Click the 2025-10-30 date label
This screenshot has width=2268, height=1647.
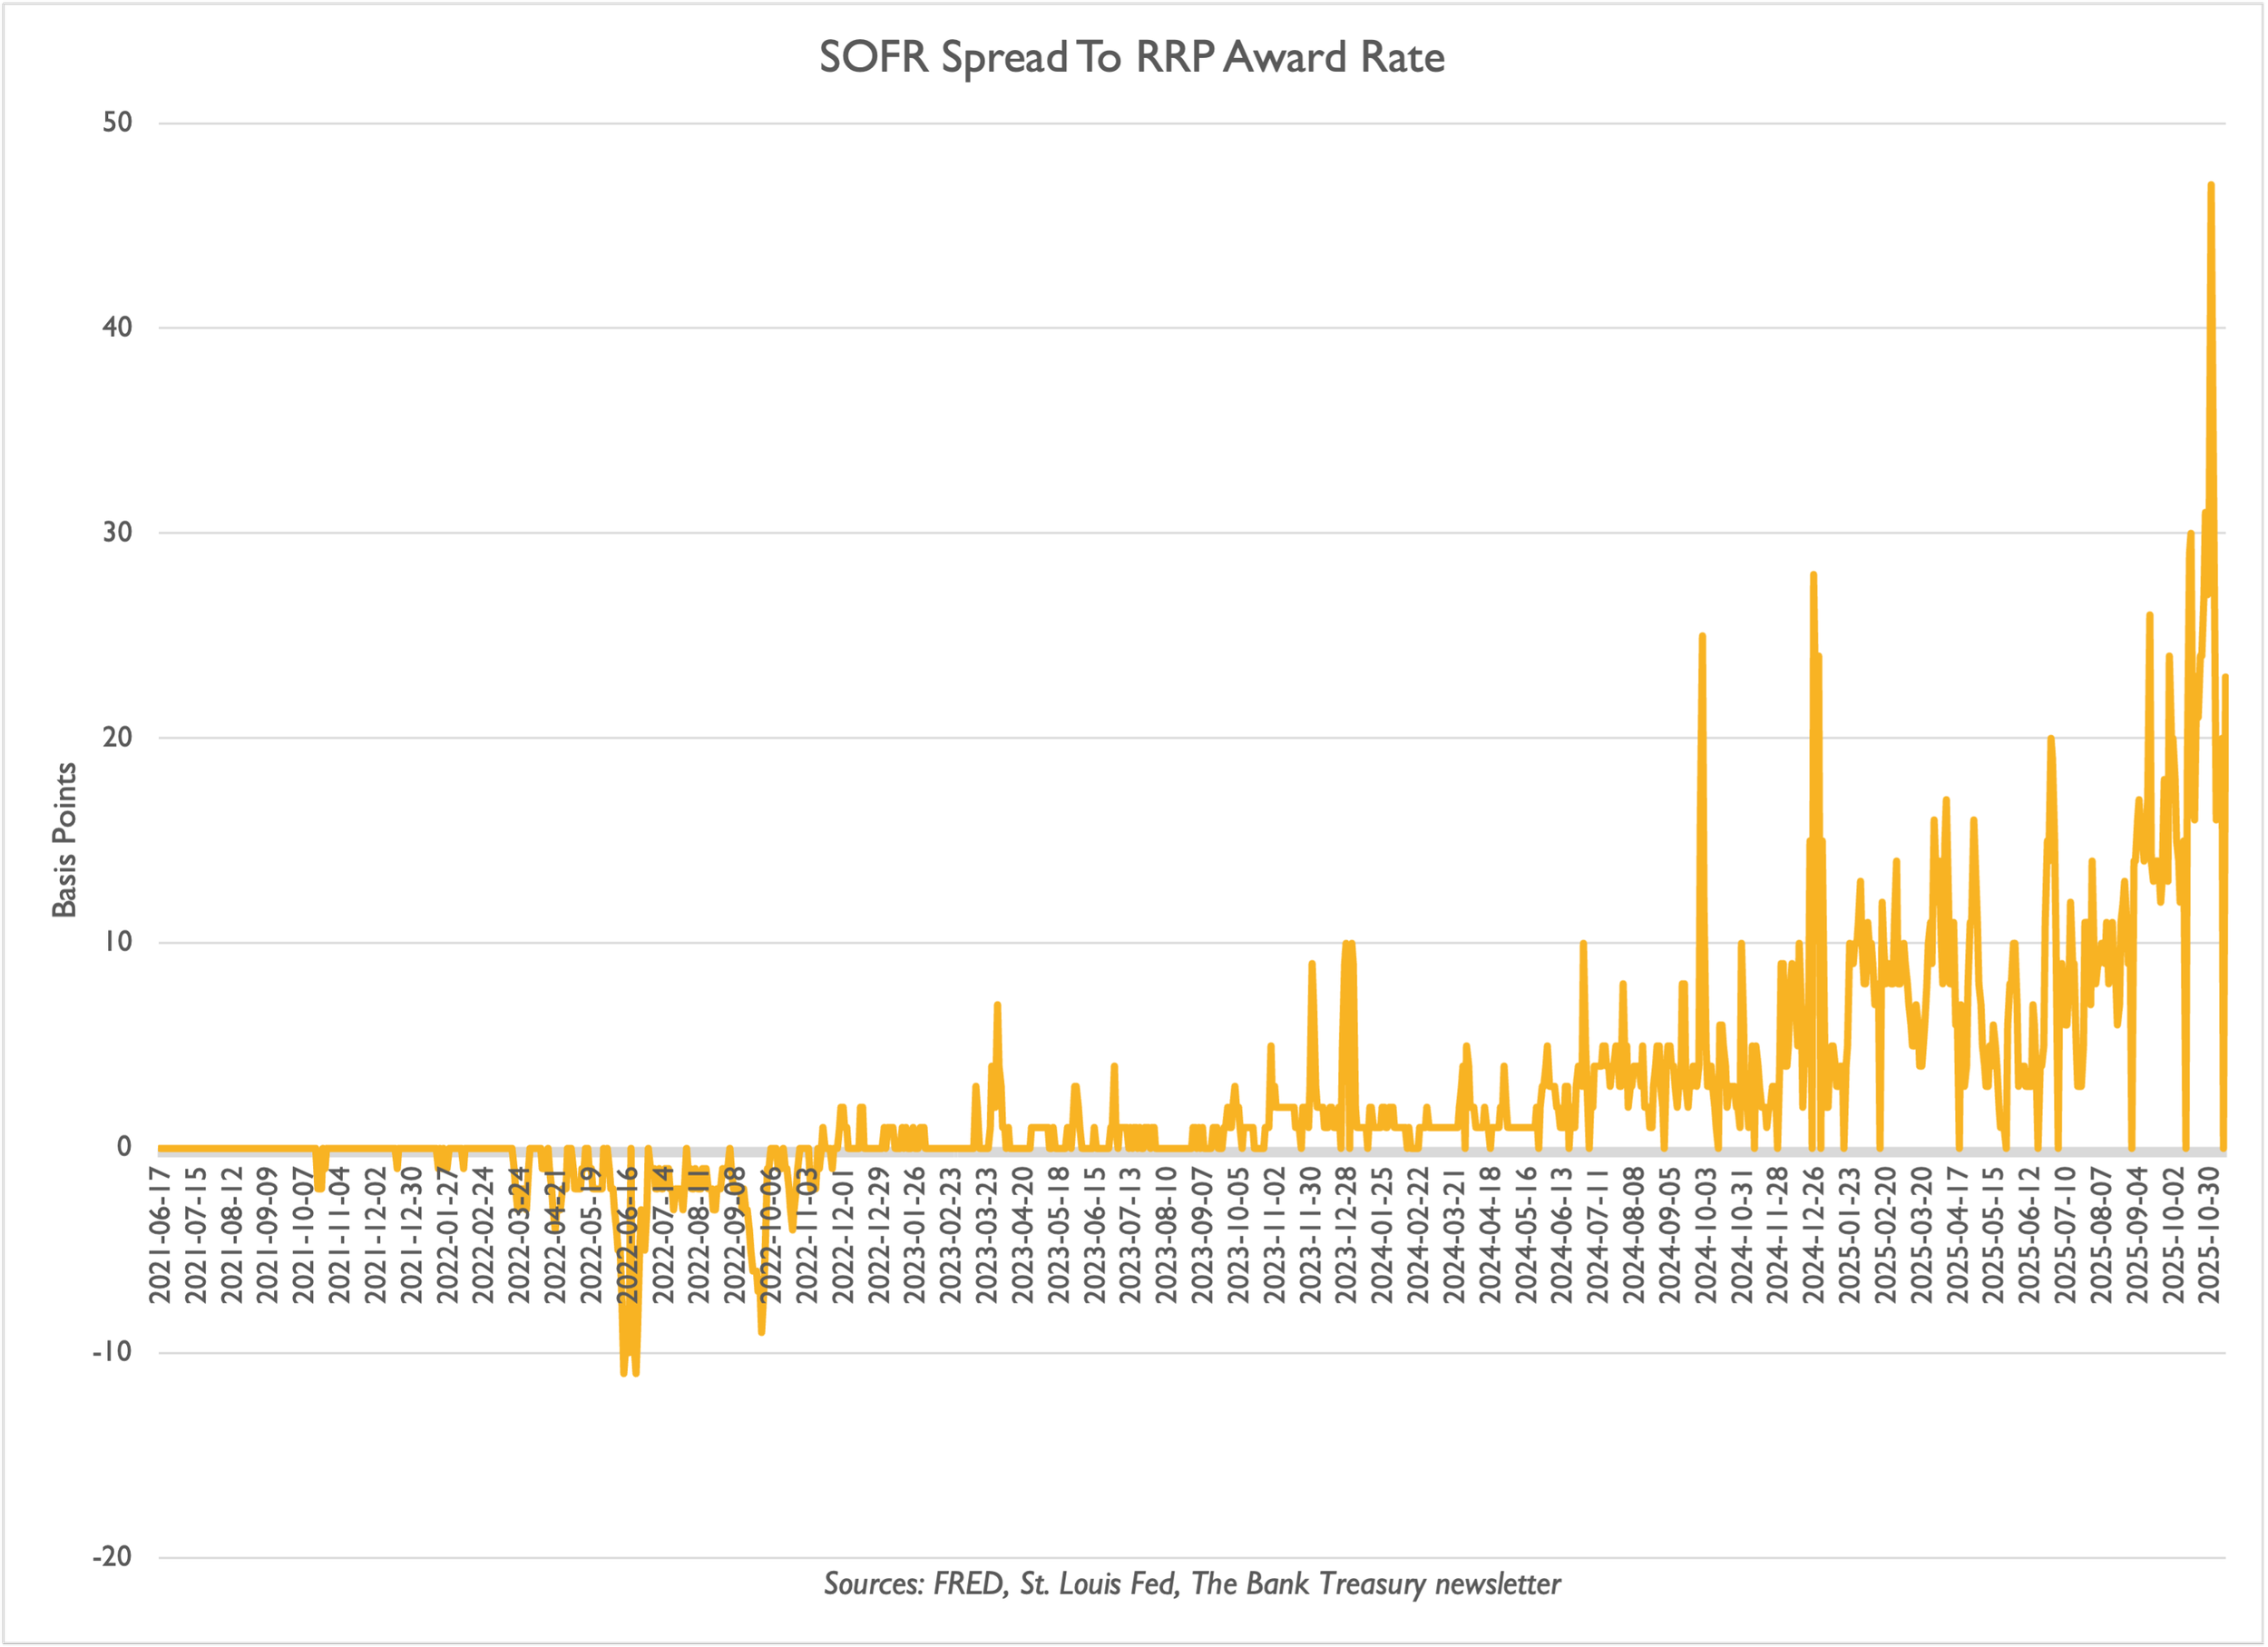2209,1235
